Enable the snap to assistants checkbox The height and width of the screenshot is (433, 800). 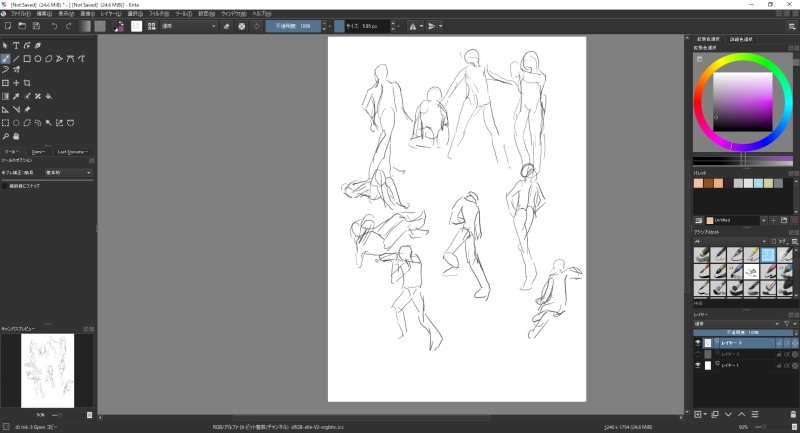click(x=5, y=186)
